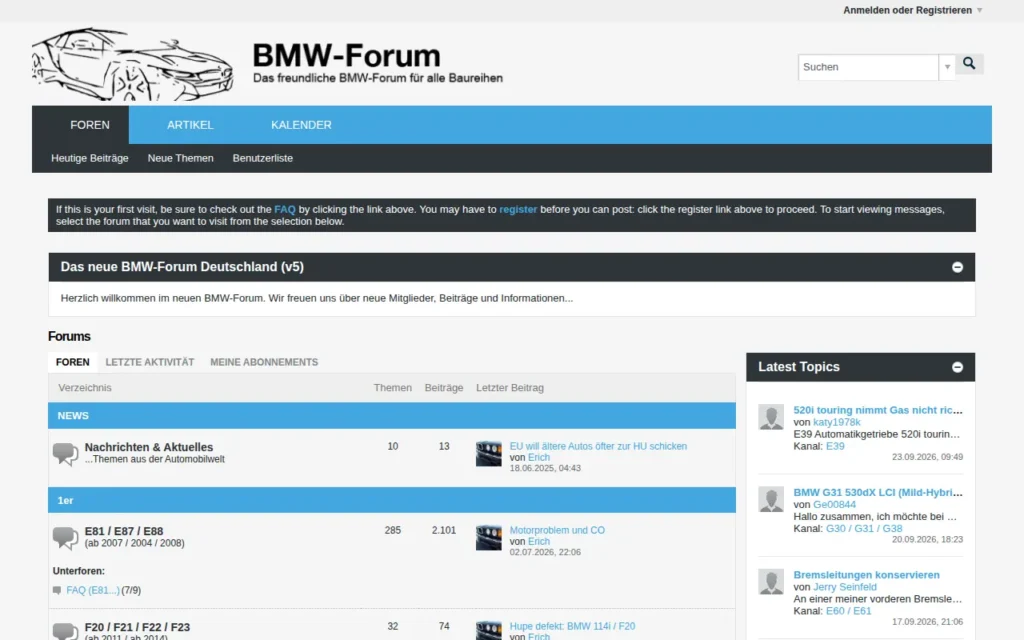
Task: Open E39 channel link
Action: pos(835,447)
